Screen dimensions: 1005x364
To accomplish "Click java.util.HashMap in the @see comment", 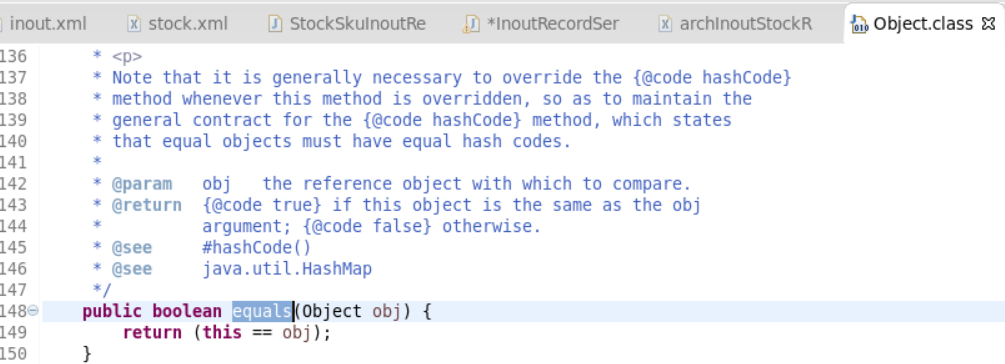I will (x=287, y=269).
